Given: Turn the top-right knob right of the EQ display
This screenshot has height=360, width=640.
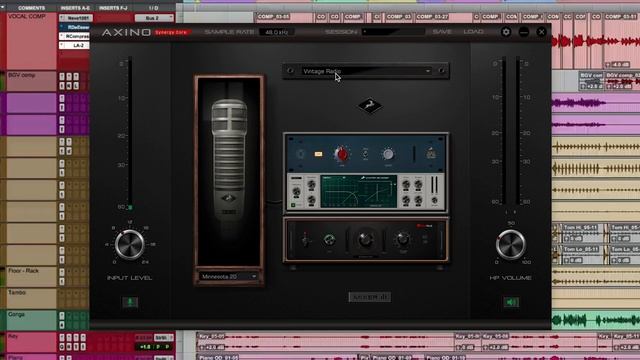Looking at the screenshot, I should (418, 184).
